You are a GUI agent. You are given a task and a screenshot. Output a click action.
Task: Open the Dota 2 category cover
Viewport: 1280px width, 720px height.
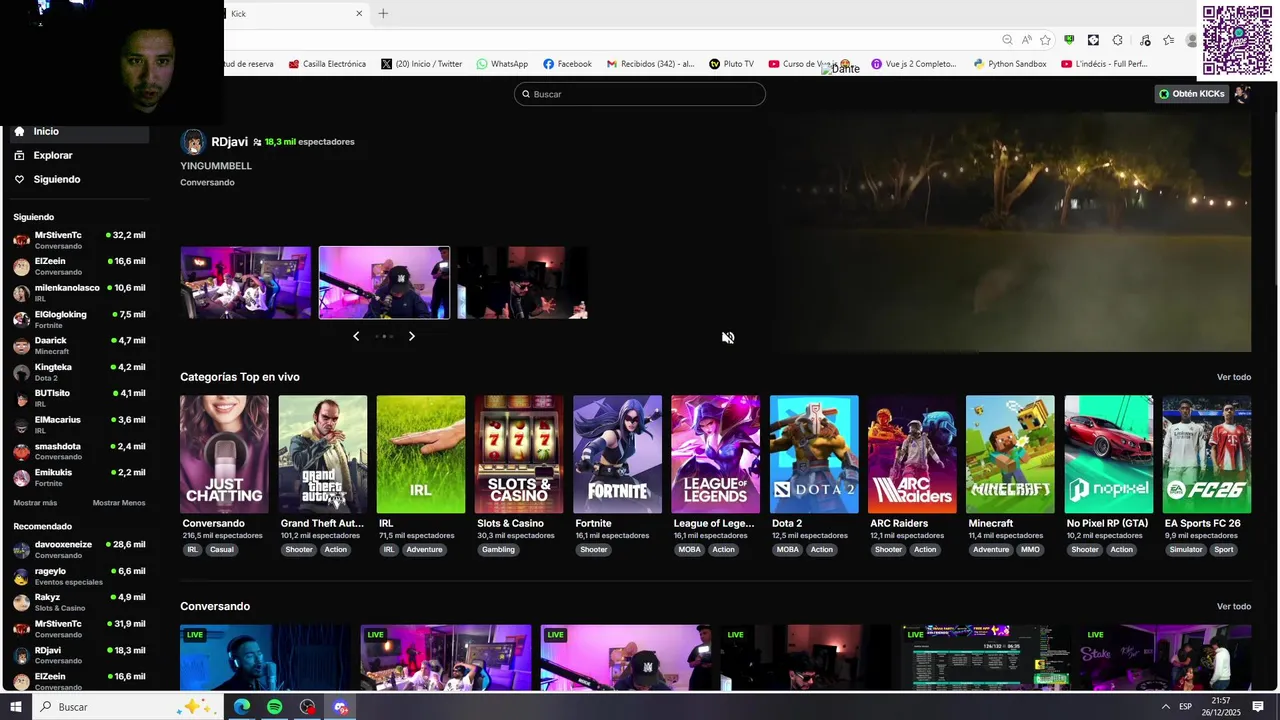(x=814, y=454)
